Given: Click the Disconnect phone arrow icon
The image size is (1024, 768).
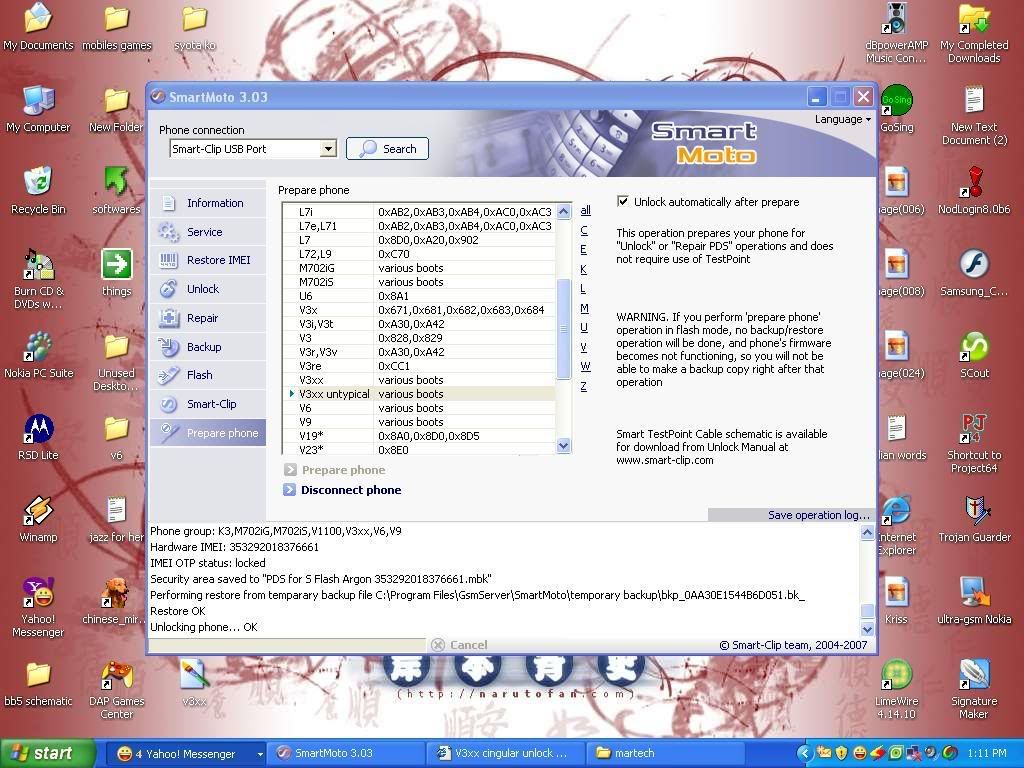Looking at the screenshot, I should click(x=289, y=490).
